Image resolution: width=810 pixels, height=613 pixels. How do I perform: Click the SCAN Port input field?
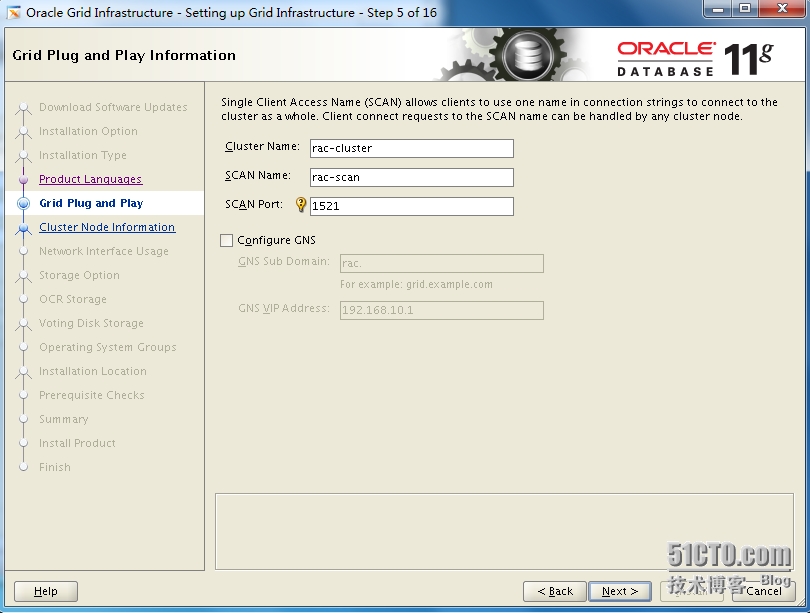(x=412, y=206)
